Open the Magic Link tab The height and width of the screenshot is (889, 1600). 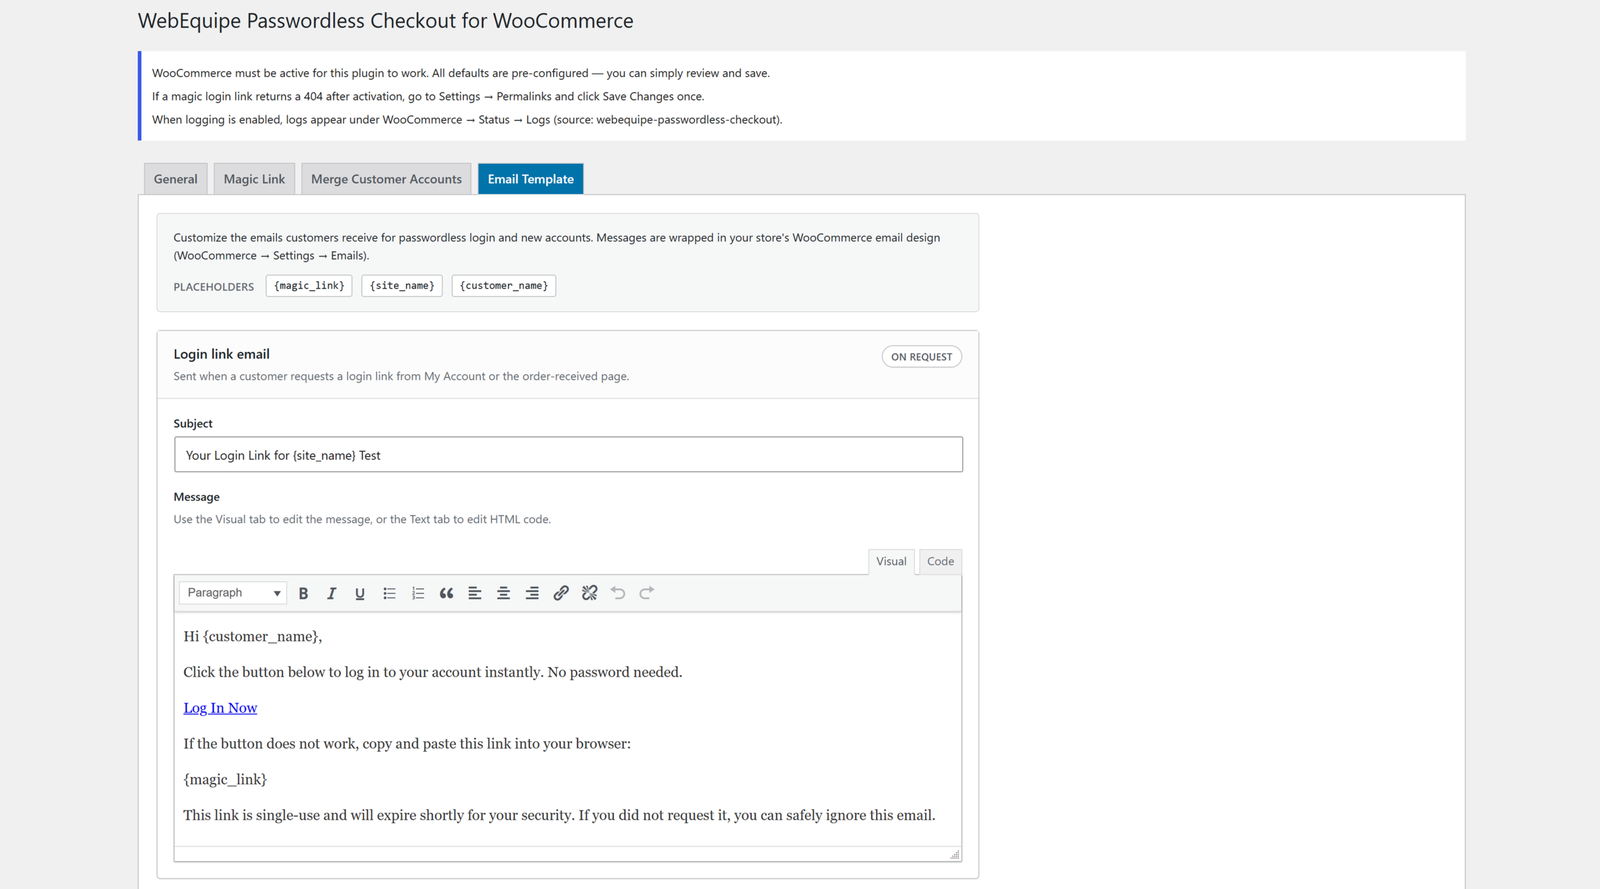pyautogui.click(x=254, y=179)
